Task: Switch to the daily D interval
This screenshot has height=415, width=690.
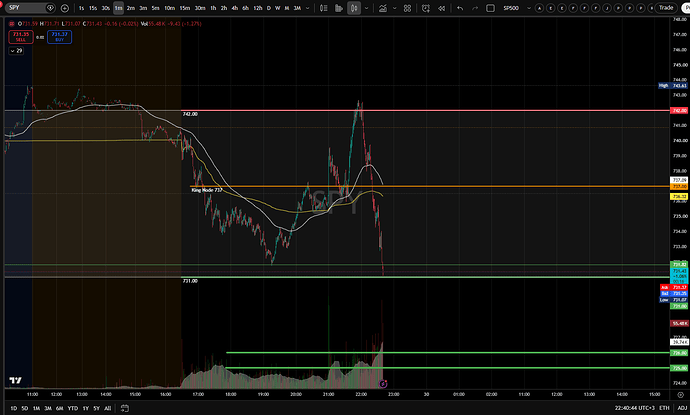Action: click(268, 8)
